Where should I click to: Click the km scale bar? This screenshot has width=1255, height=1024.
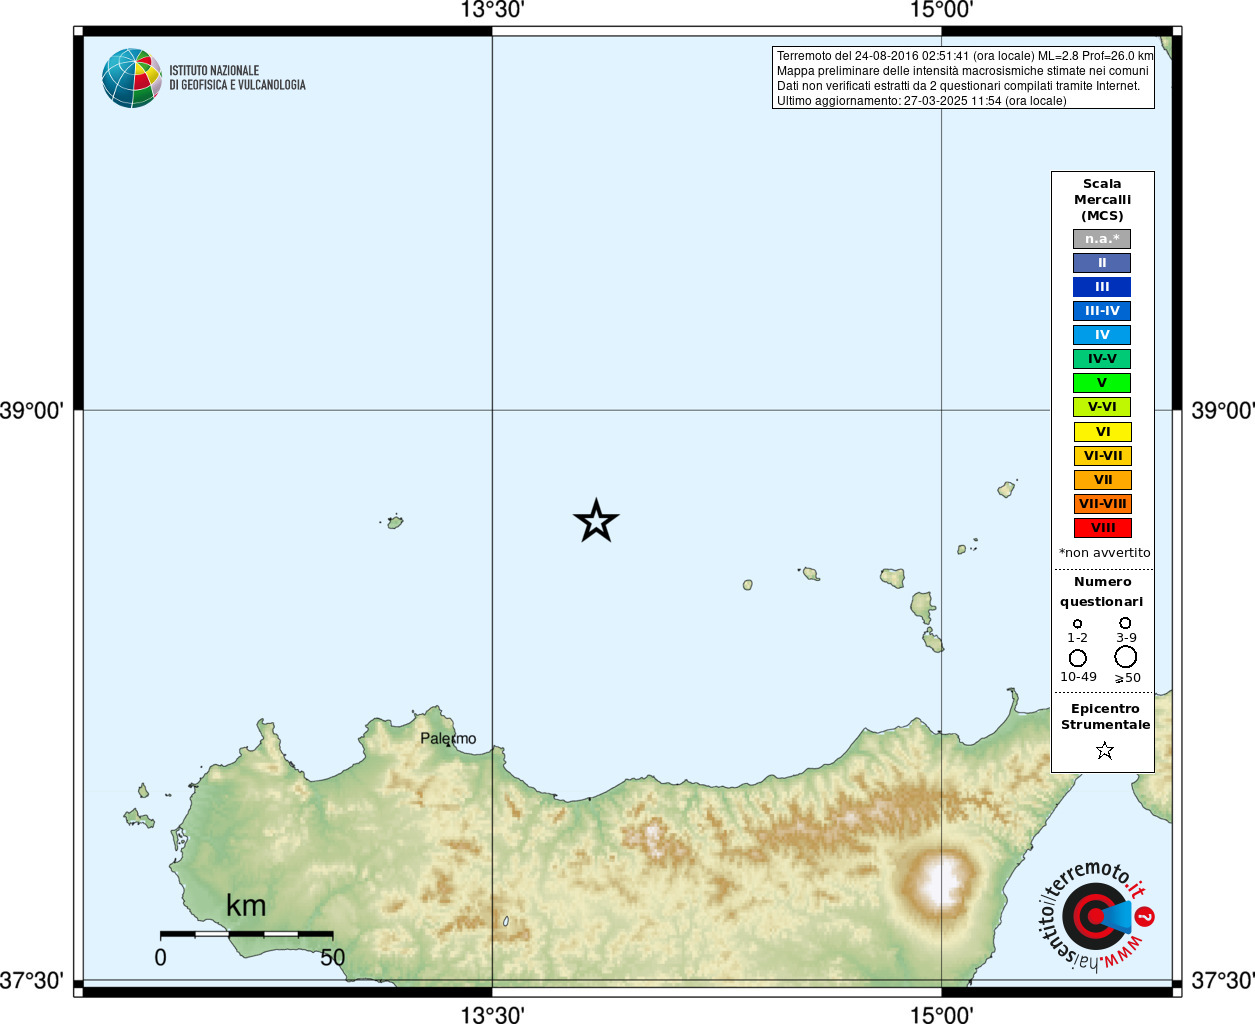tap(246, 934)
